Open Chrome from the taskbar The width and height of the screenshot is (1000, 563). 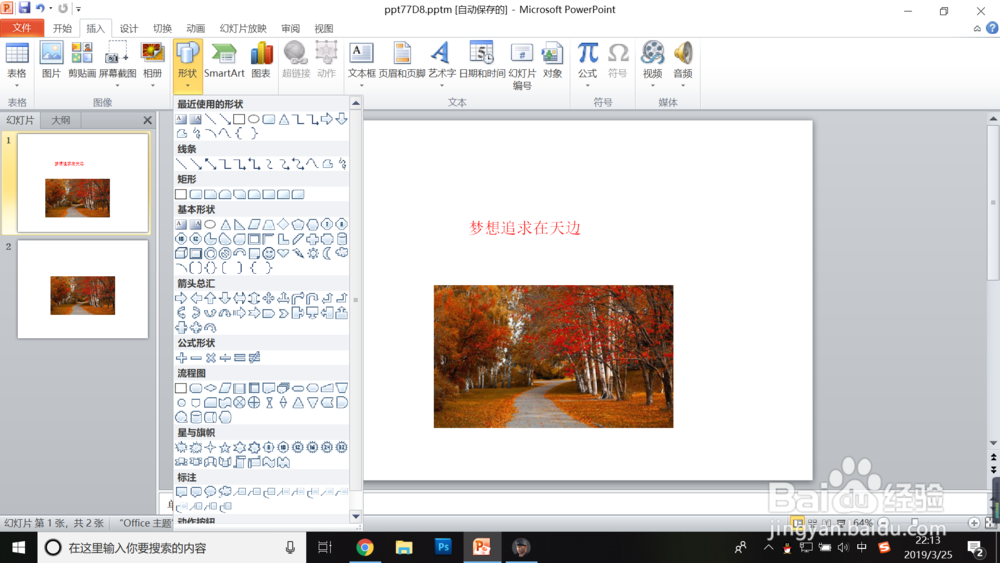click(365, 547)
